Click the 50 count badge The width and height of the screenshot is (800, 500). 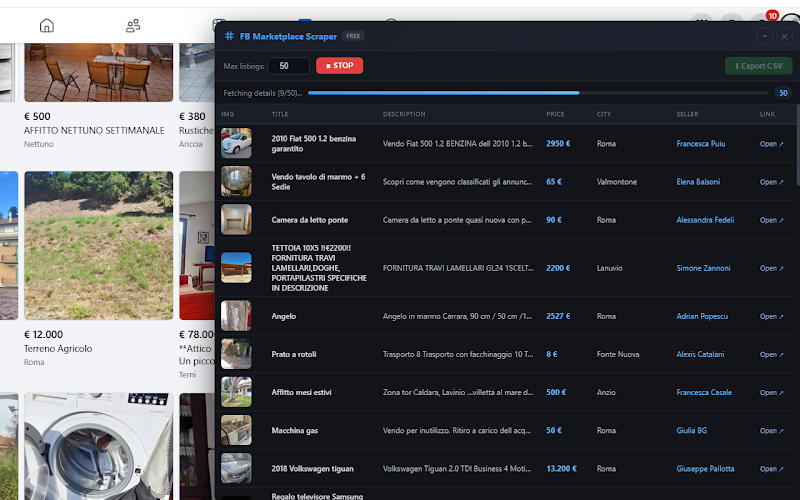[783, 93]
